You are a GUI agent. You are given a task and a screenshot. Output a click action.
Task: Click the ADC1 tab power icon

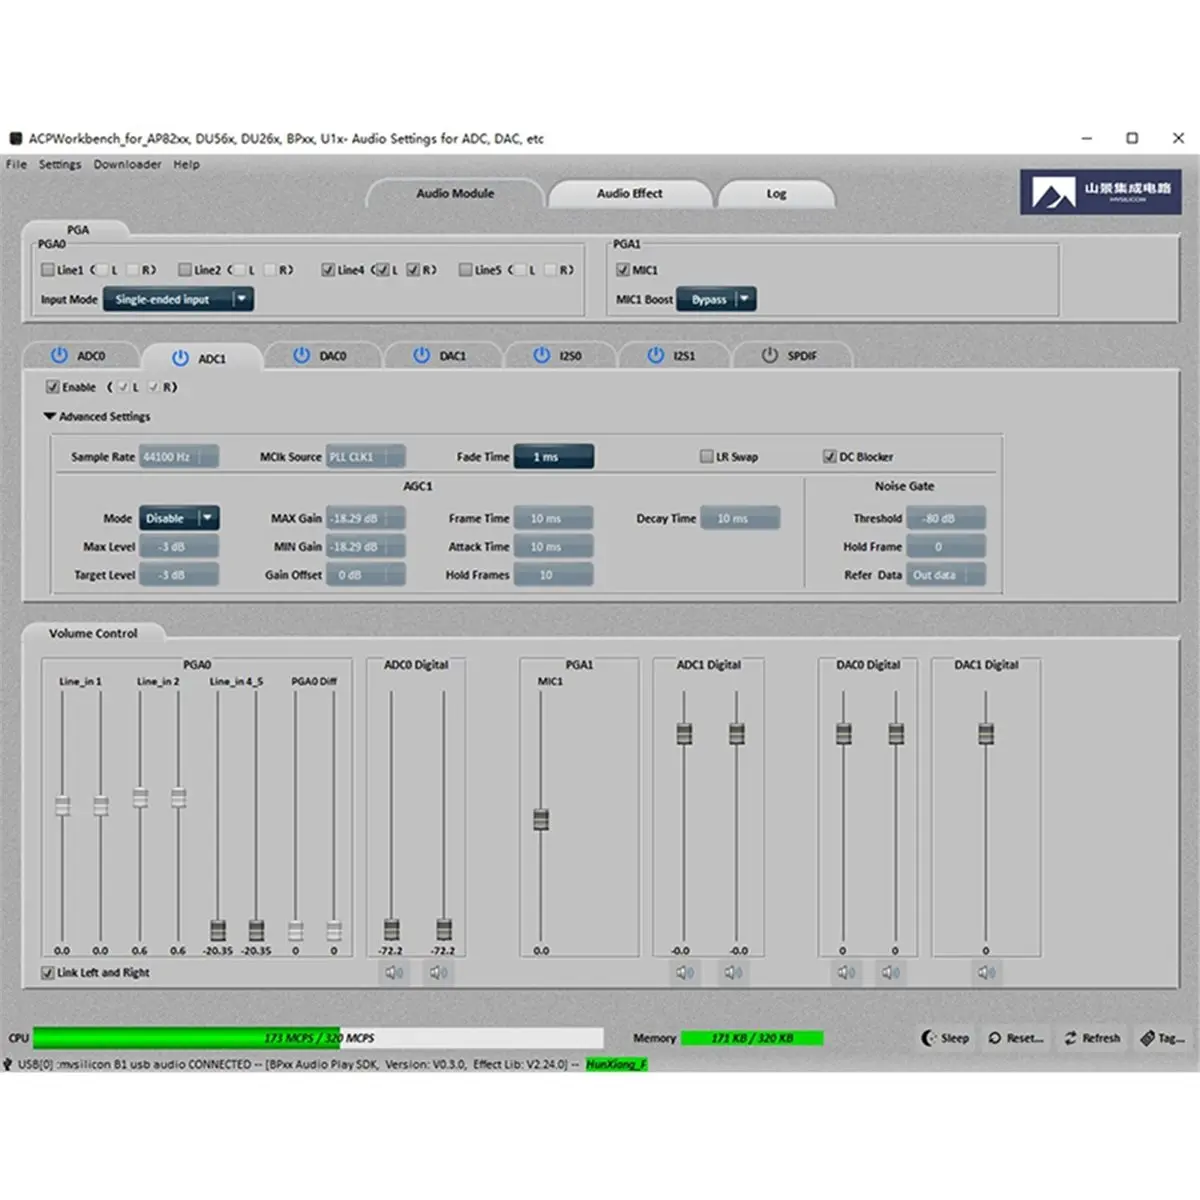point(180,358)
